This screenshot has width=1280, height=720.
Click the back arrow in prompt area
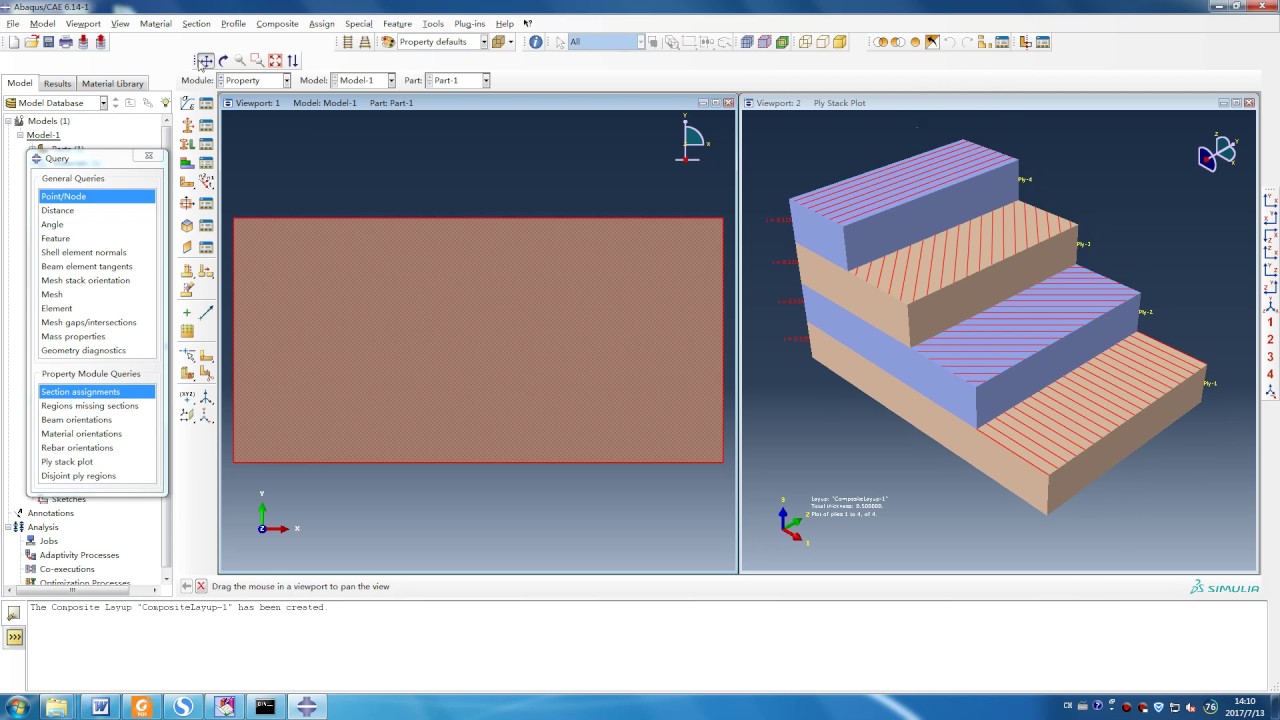[186, 586]
